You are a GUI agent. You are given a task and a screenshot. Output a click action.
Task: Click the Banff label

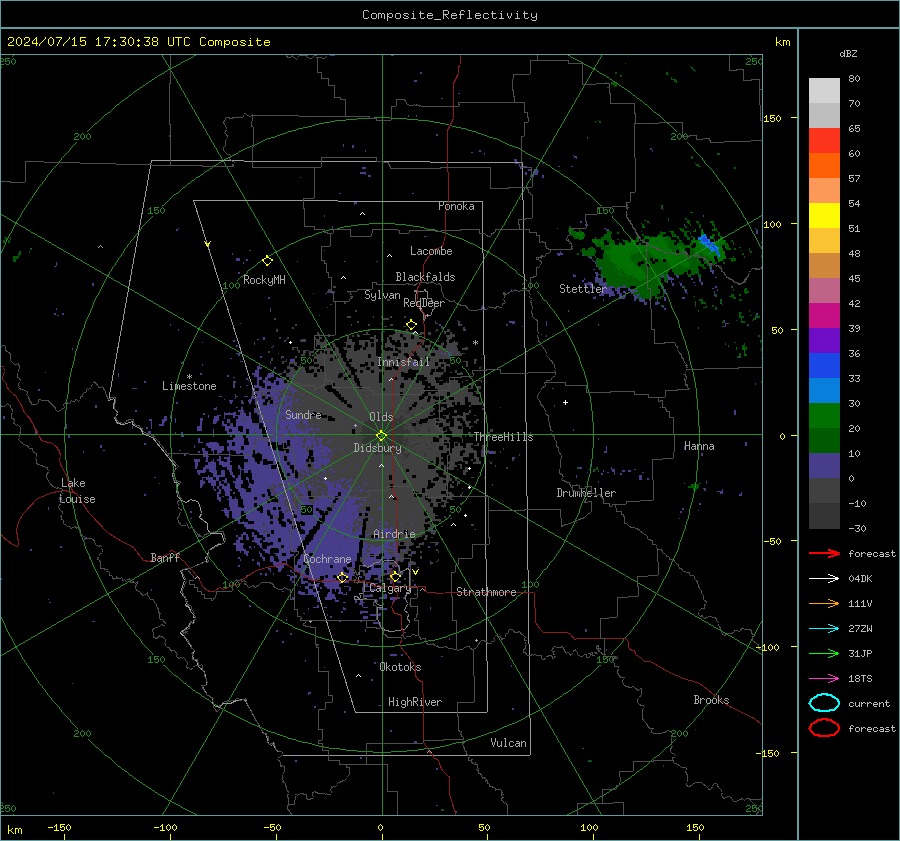165,557
